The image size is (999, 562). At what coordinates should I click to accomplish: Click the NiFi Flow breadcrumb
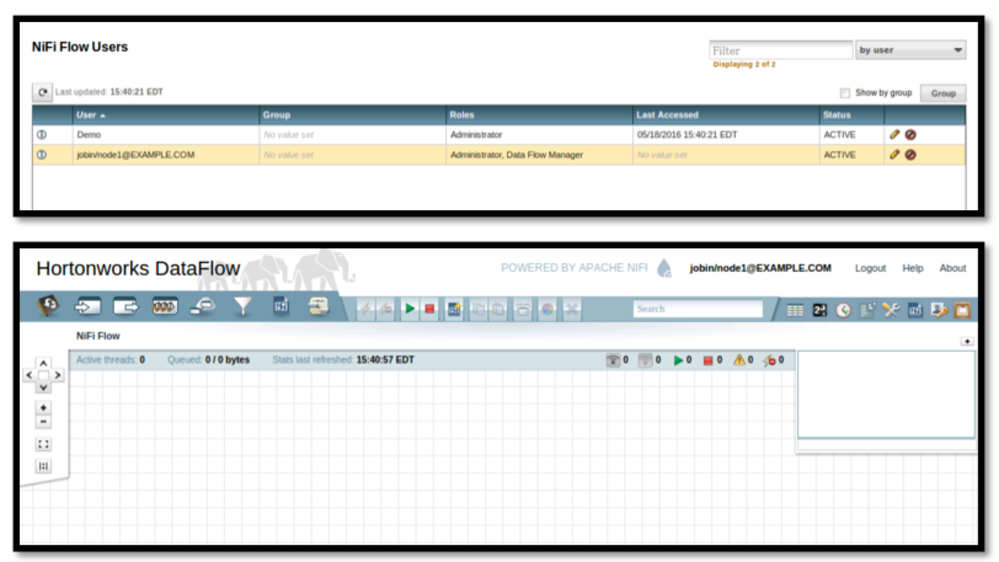pos(98,336)
